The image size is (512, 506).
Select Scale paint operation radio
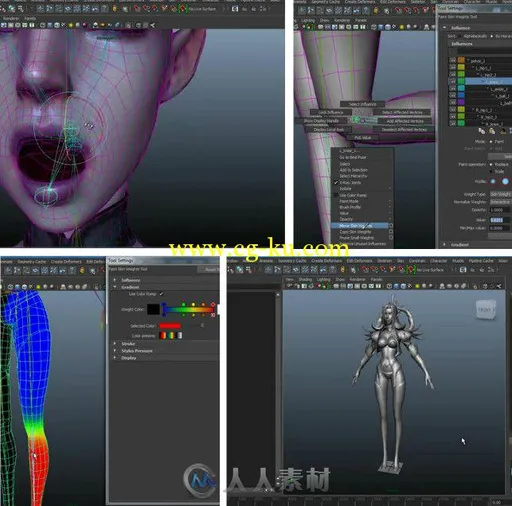(x=491, y=171)
